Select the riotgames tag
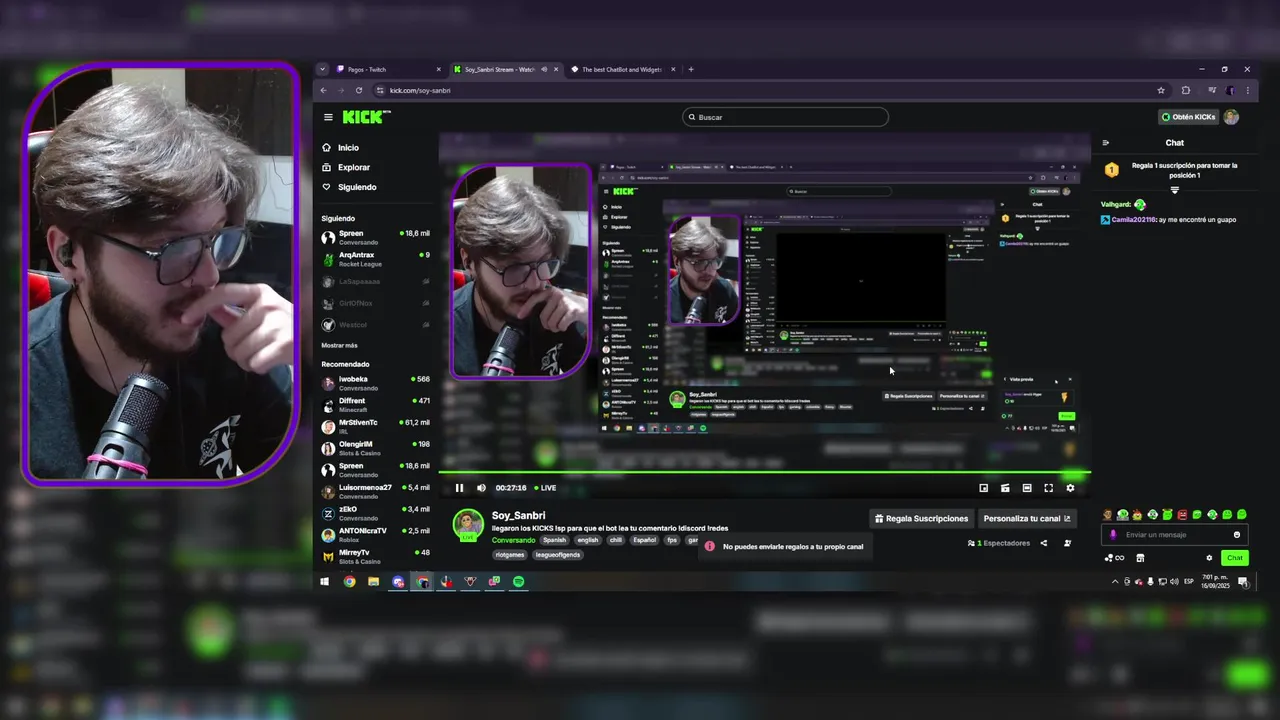Viewport: 1280px width, 720px height. 509,554
